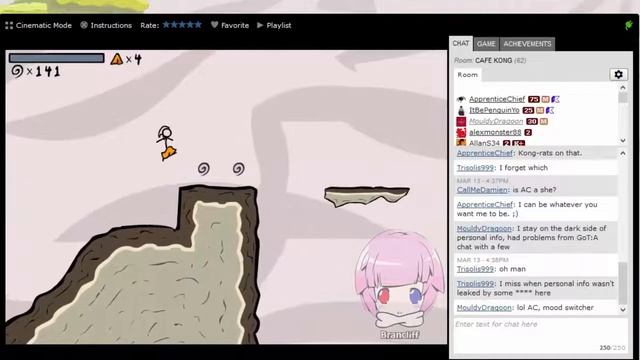Viewport: 640px width, 360px height.
Task: Click alexmonster88's avatar in the user list
Action: click(461, 132)
